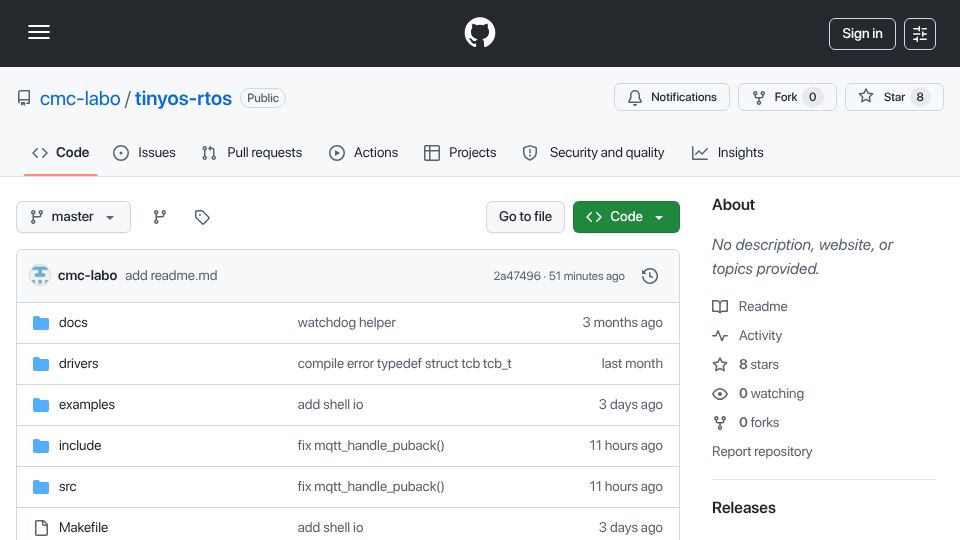The height and width of the screenshot is (540, 960).
Task: Open cmc-labo commit author link
Action: coord(87,276)
